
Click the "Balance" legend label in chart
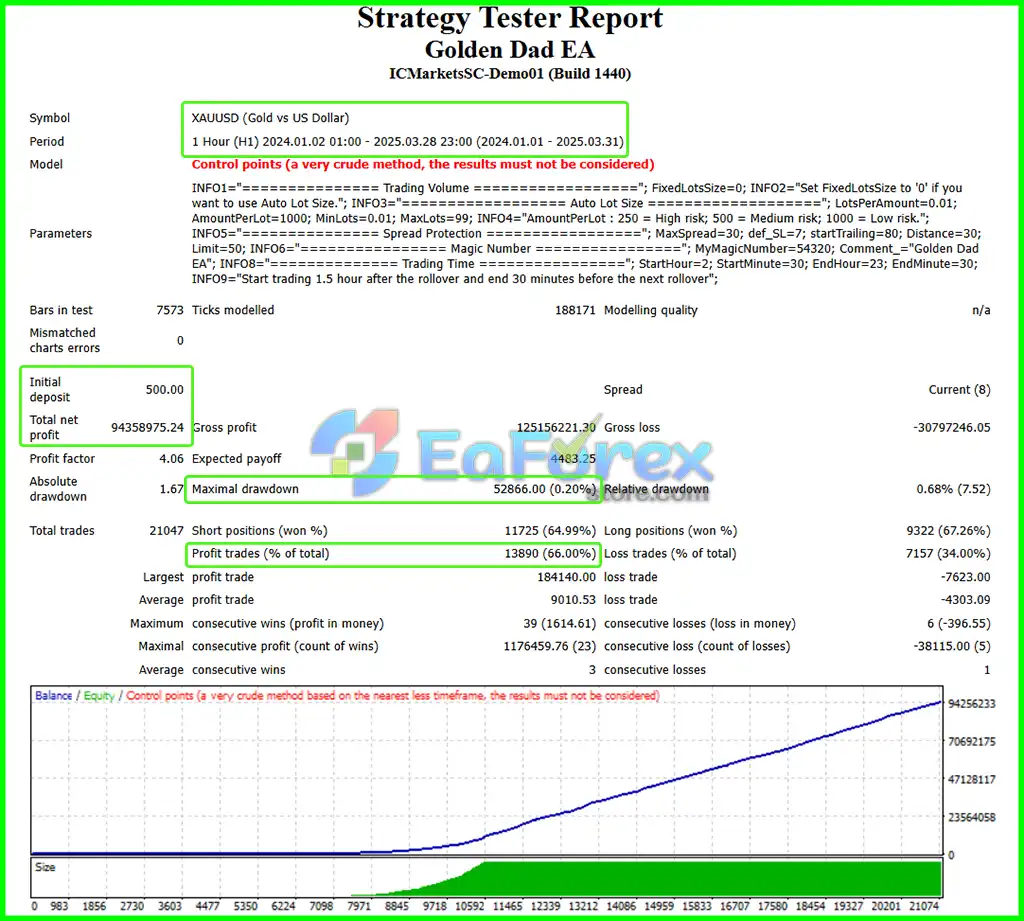54,696
